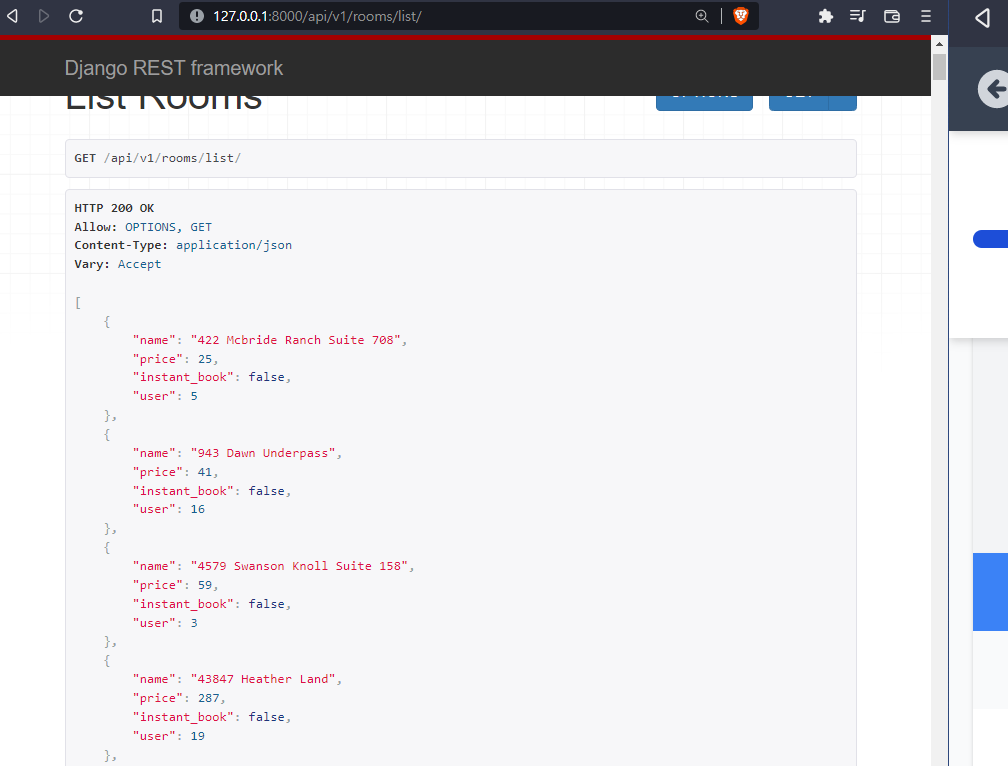Click the Vary: Accept header line
This screenshot has height=766, width=1008.
pos(118,264)
